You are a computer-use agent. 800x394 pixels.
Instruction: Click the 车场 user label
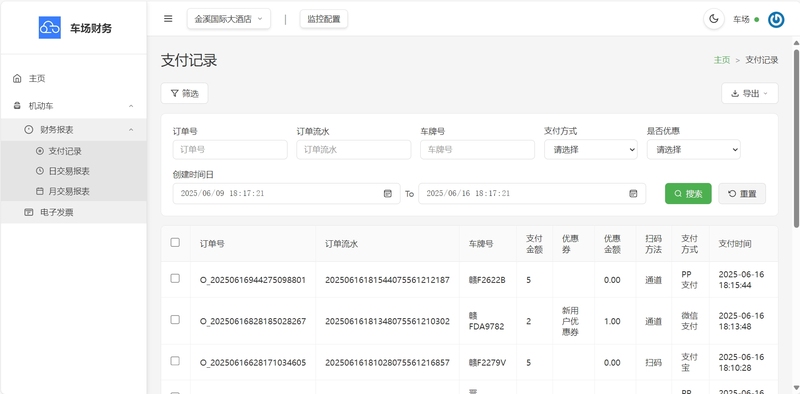point(741,19)
